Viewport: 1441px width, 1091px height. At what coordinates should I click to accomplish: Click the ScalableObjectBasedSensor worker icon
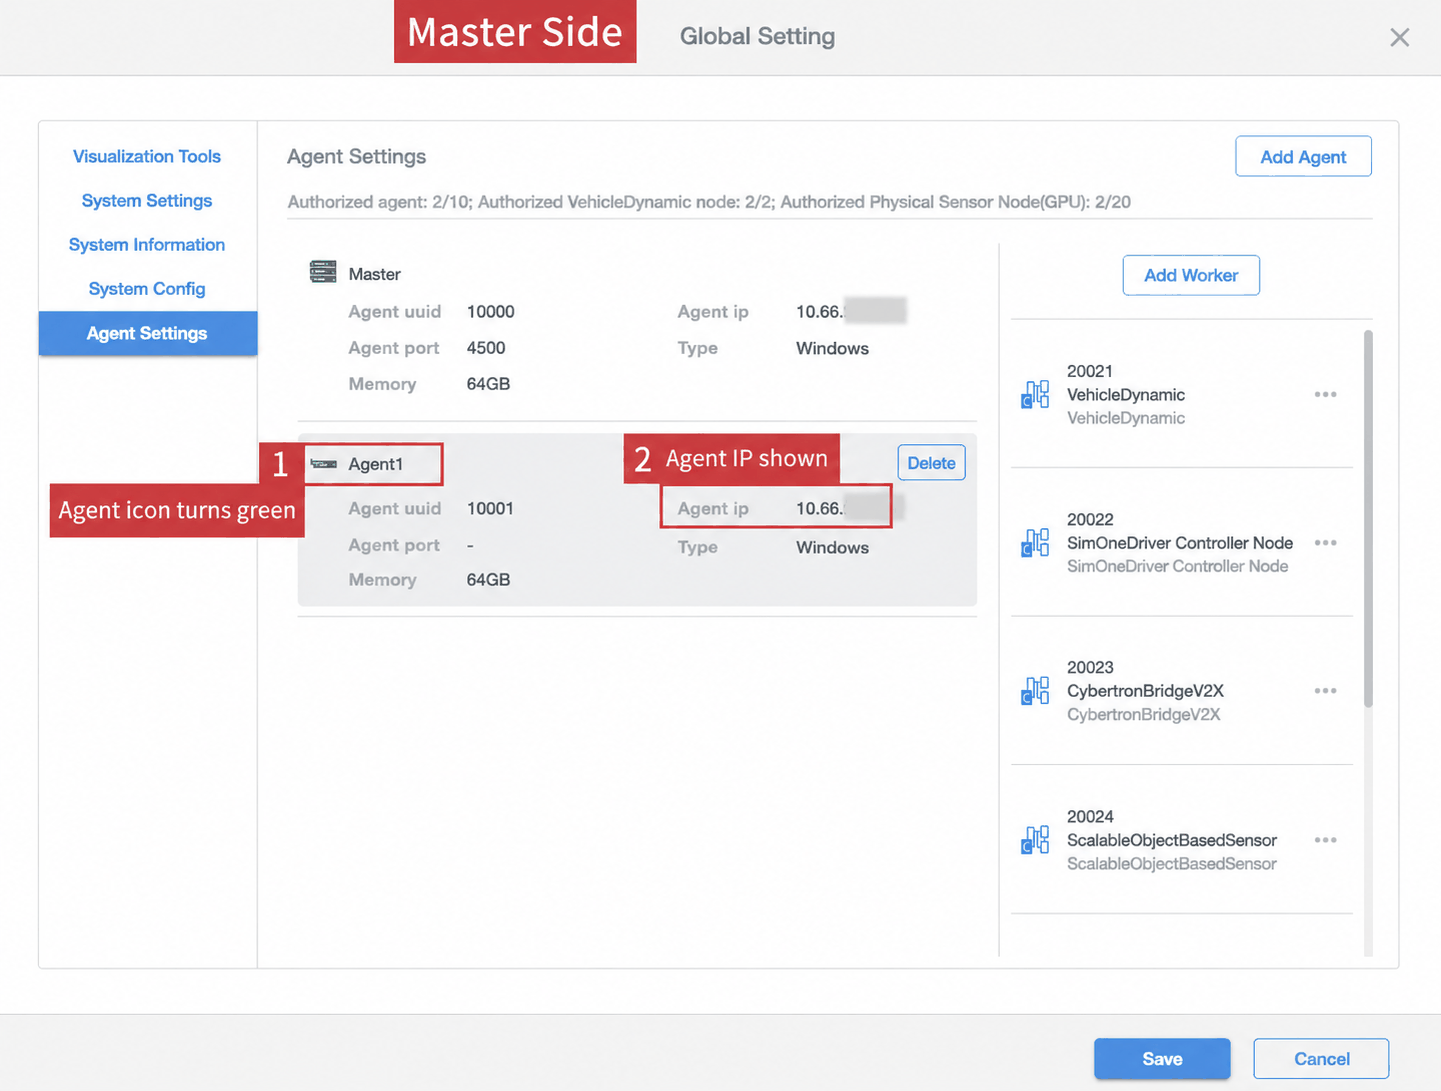point(1035,840)
